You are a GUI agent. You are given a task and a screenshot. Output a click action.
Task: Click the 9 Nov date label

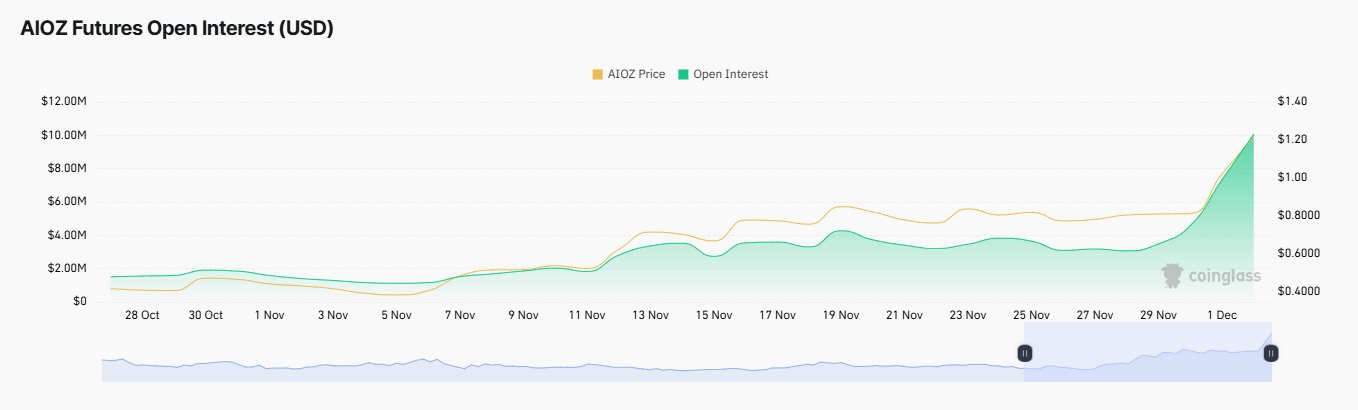[x=523, y=315]
